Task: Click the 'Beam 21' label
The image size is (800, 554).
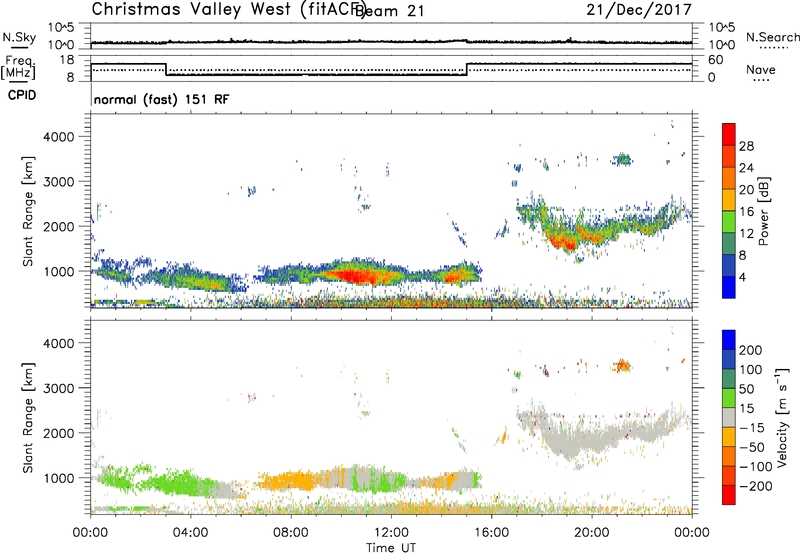Action: [391, 11]
